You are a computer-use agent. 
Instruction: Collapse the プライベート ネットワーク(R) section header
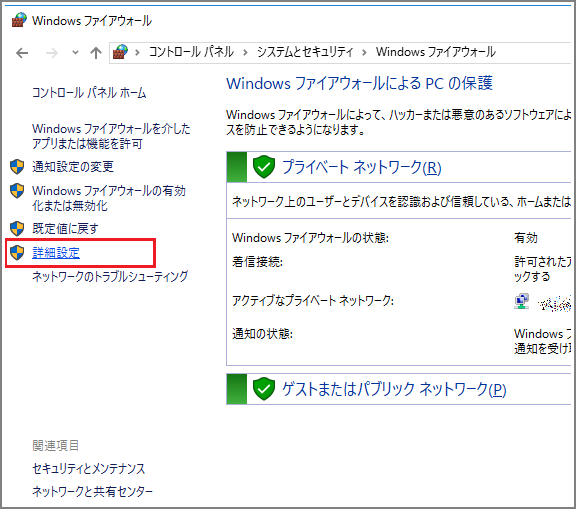pyautogui.click(x=399, y=167)
